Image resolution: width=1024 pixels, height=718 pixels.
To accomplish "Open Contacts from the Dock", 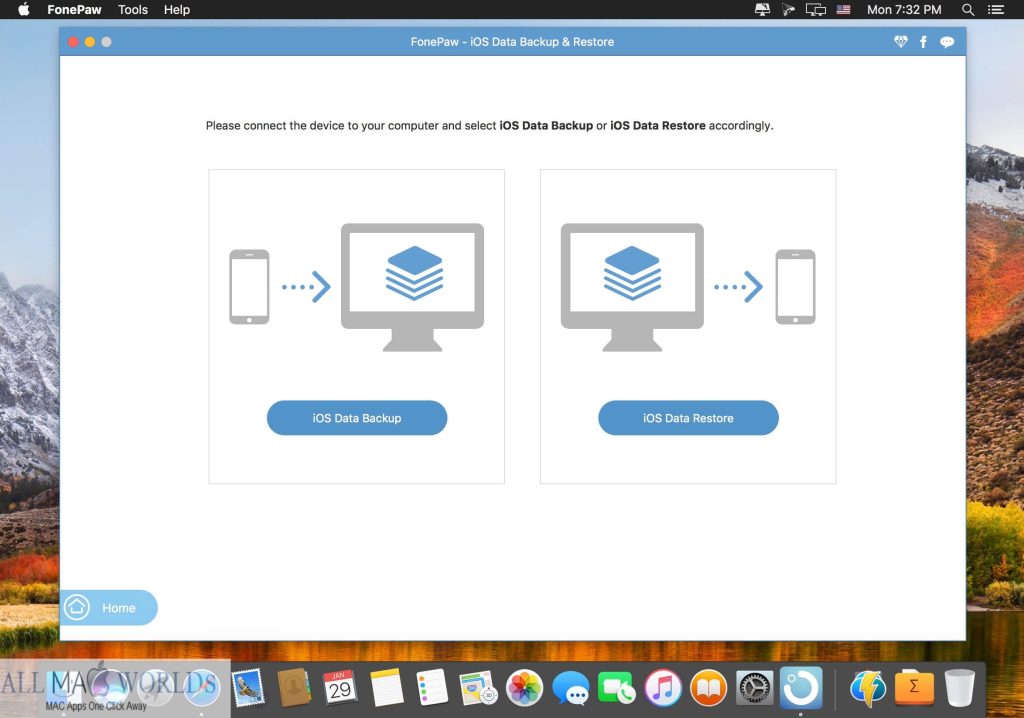I will [x=294, y=688].
